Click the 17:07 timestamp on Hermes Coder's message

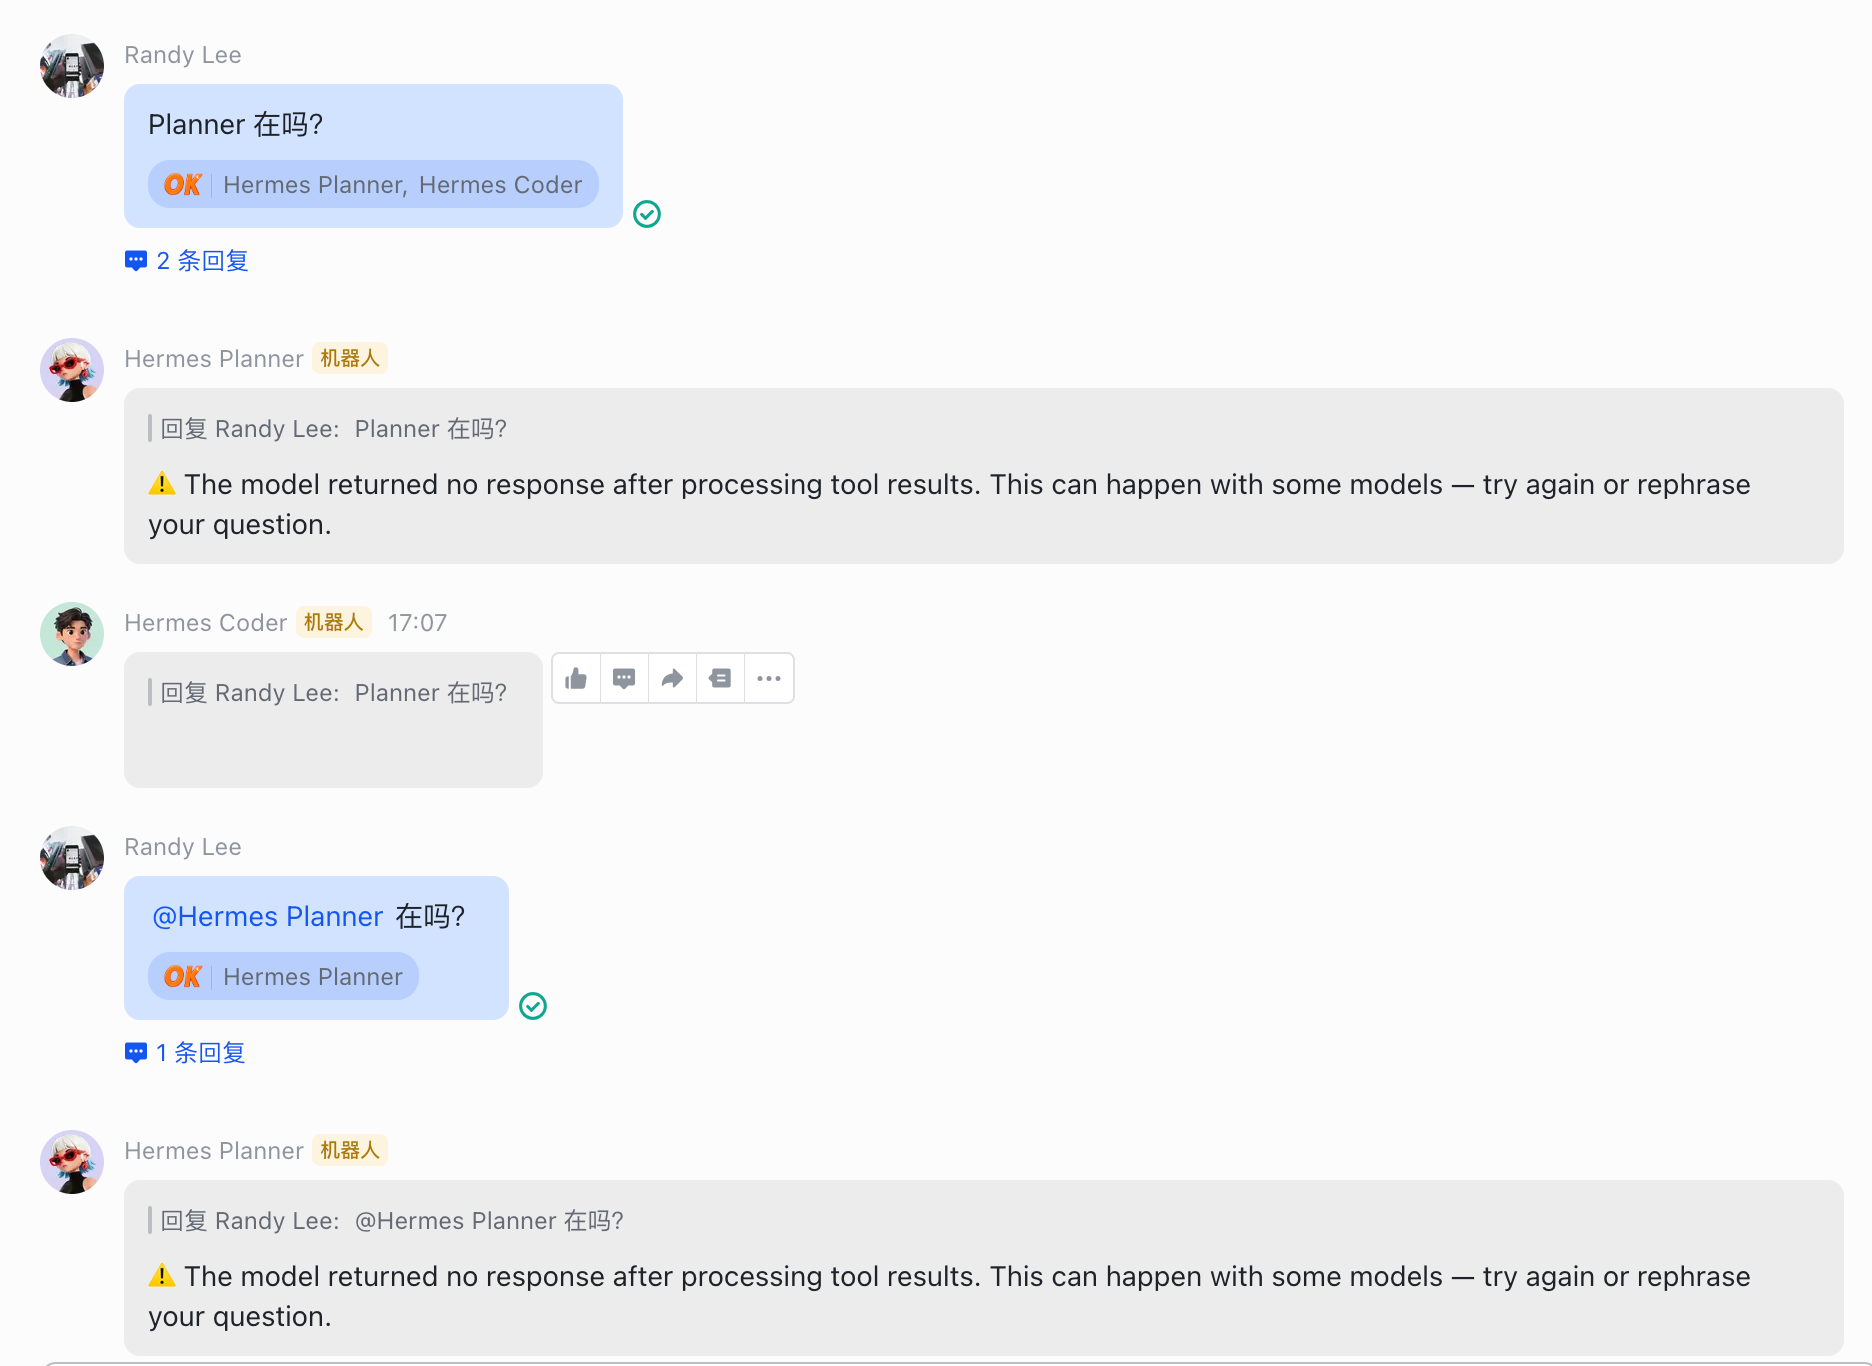pos(417,623)
